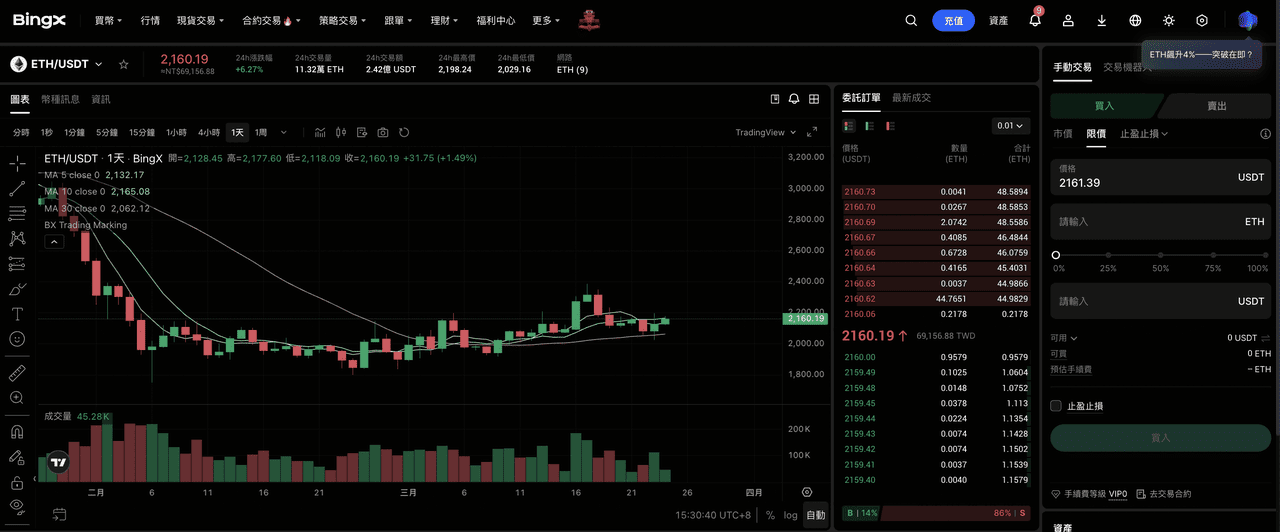Click the search magnifier icon in header
This screenshot has width=1280, height=532.
[x=910, y=20]
